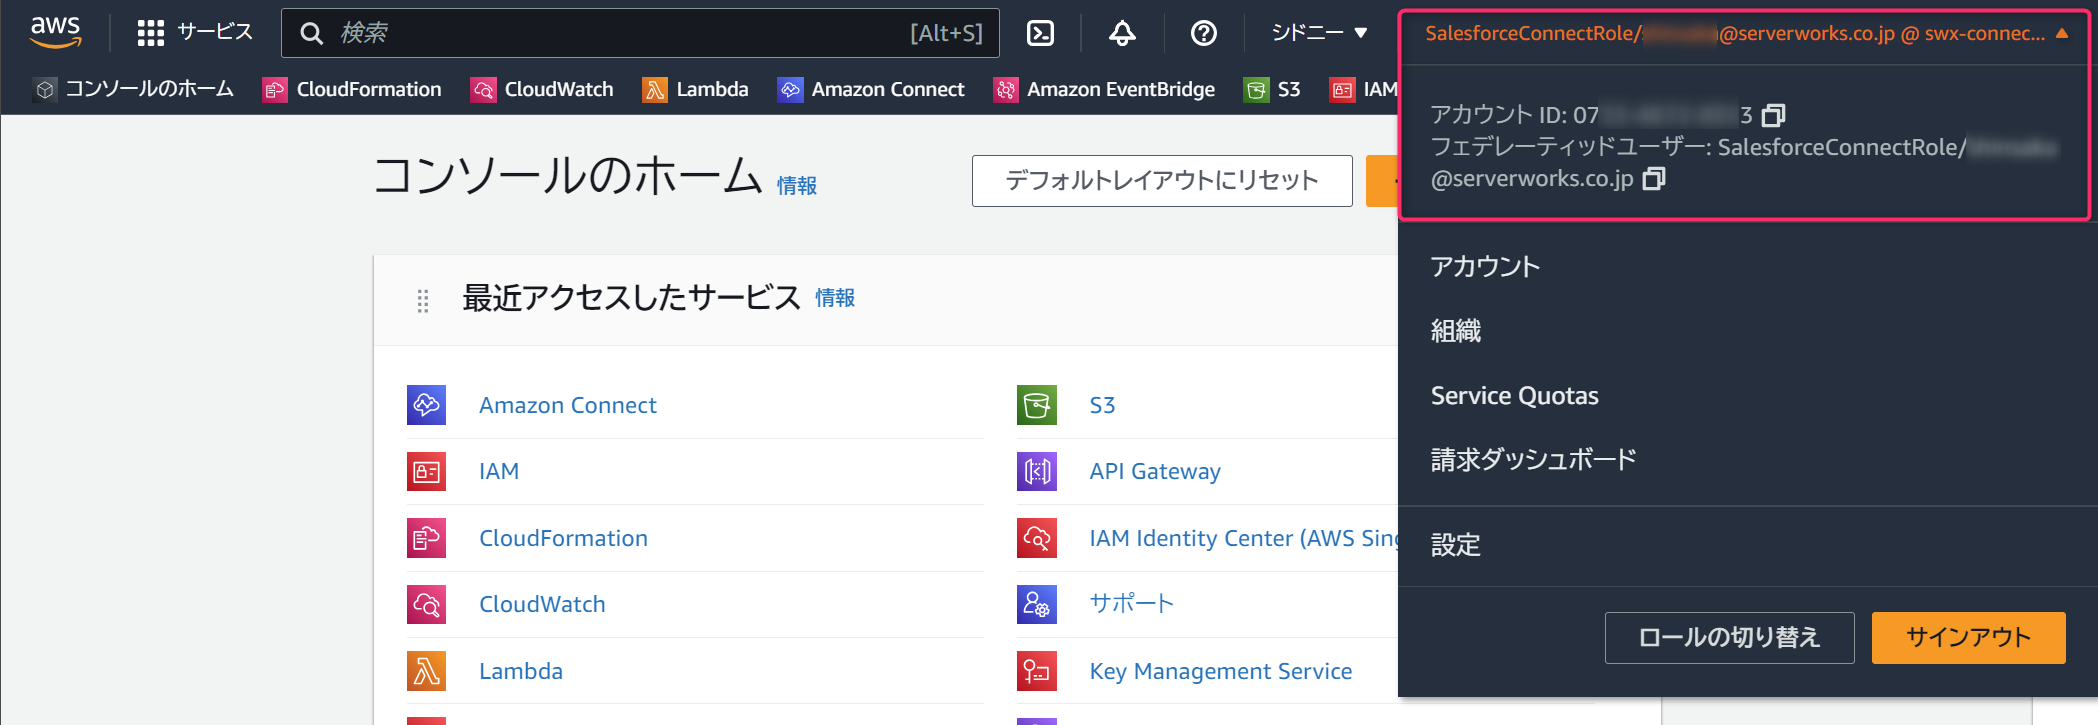
Task: Click the S3 bucket icon in list
Action: pyautogui.click(x=1037, y=405)
